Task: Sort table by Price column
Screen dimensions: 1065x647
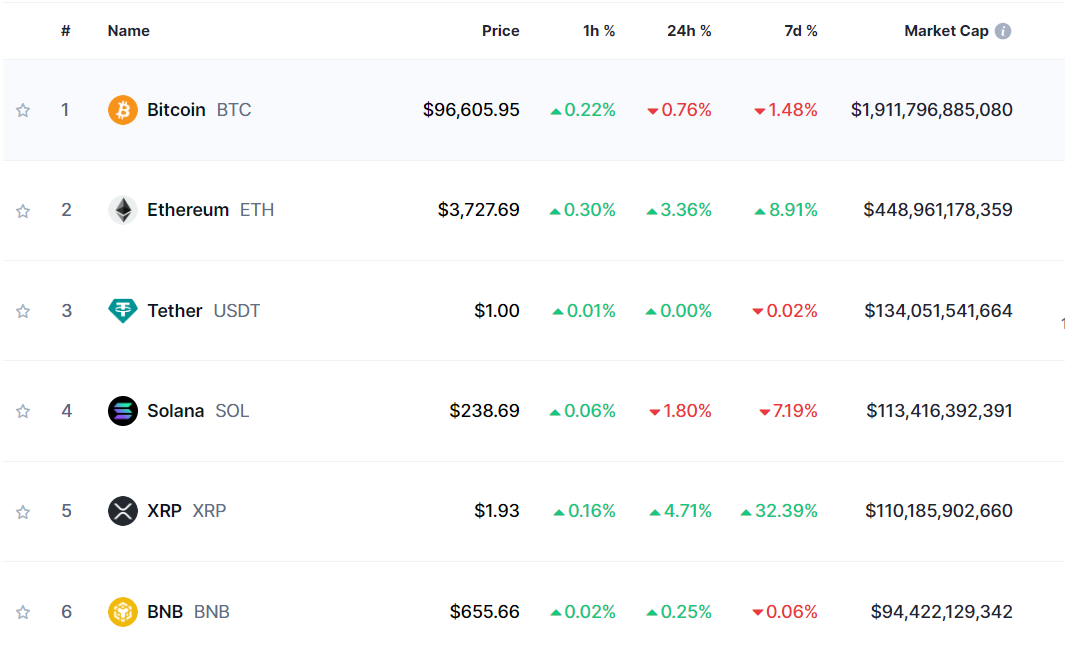Action: click(500, 31)
